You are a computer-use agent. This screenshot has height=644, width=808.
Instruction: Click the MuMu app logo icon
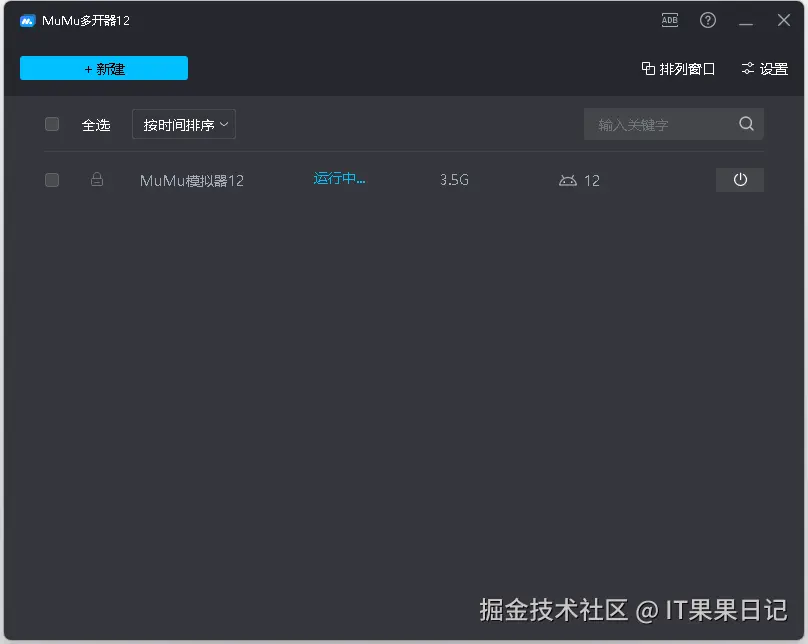pyautogui.click(x=27, y=21)
